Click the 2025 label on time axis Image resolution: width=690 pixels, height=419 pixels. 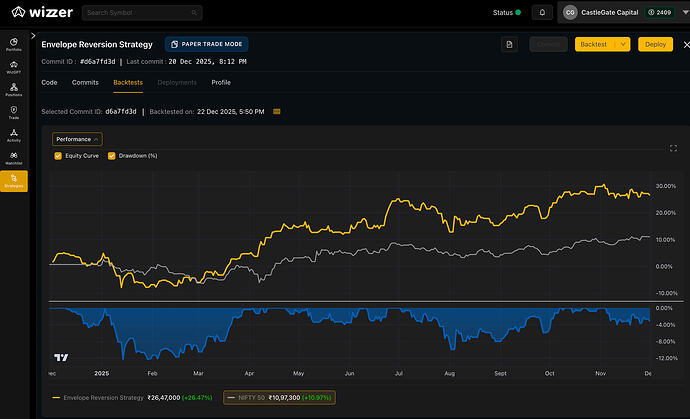pyautogui.click(x=102, y=373)
